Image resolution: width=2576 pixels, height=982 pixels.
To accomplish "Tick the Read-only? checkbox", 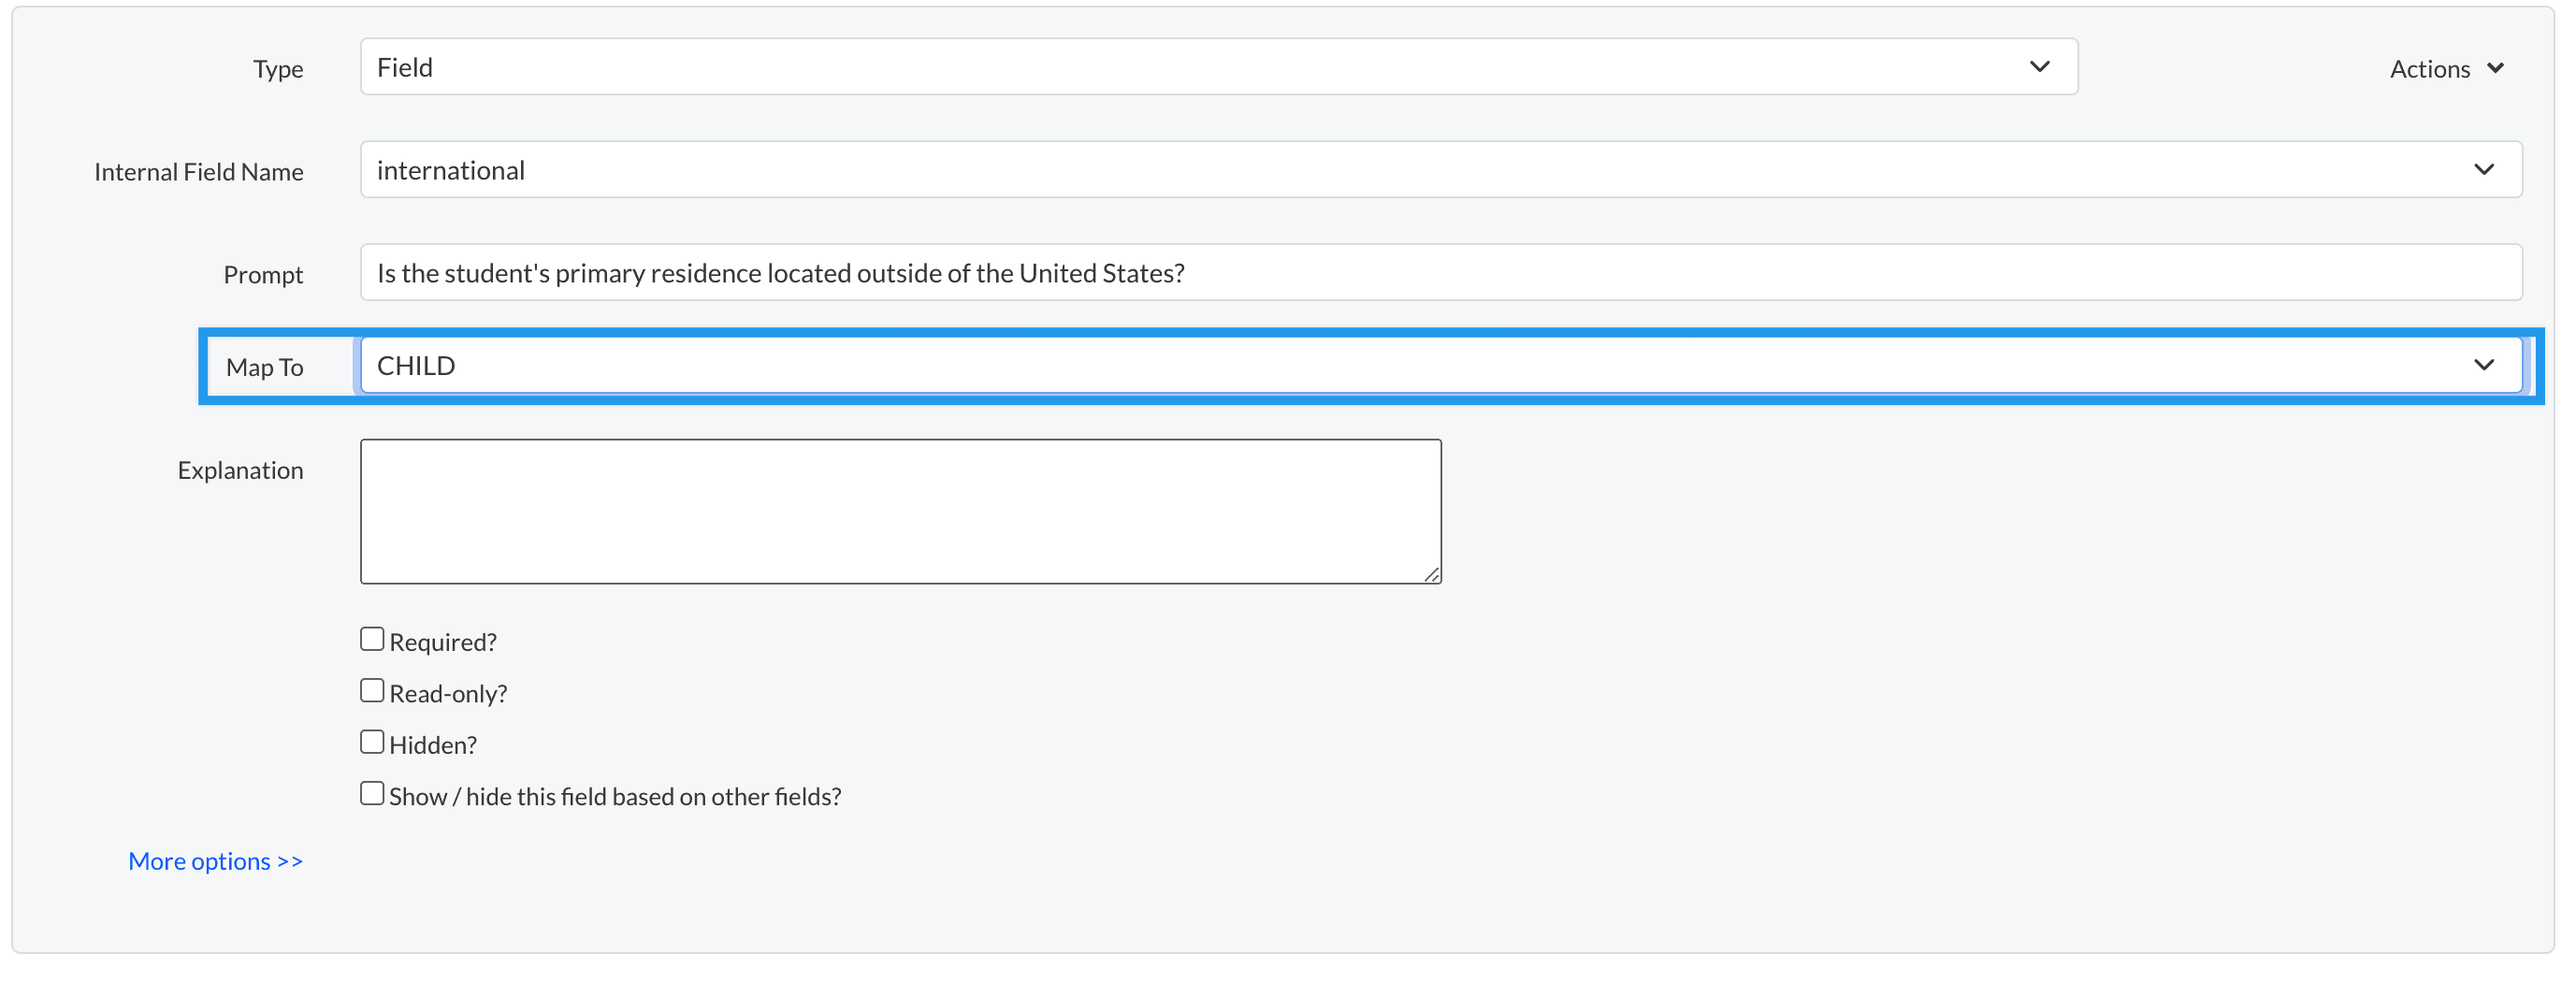I will click(372, 691).
